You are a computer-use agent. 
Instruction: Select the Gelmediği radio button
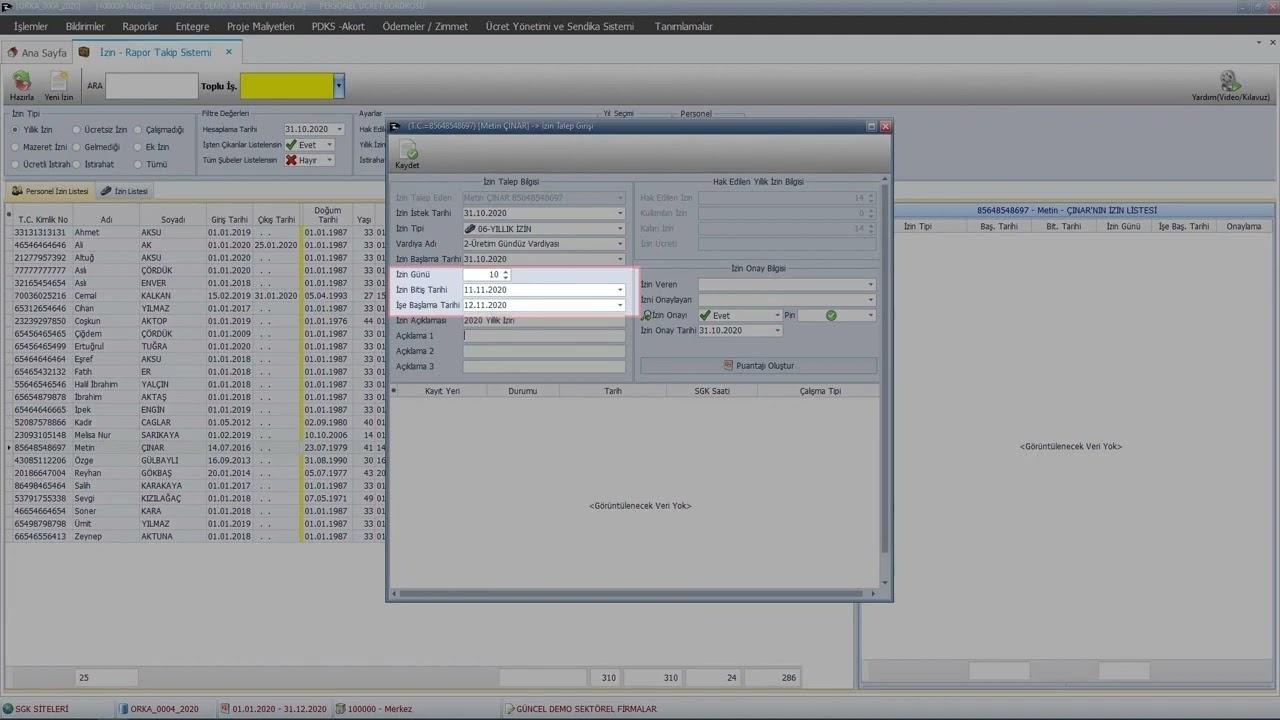point(76,147)
